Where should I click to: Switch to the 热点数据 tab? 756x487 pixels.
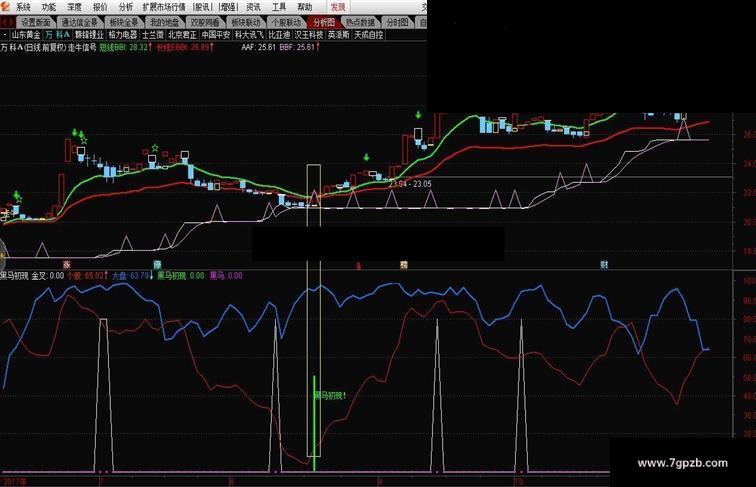[x=360, y=22]
